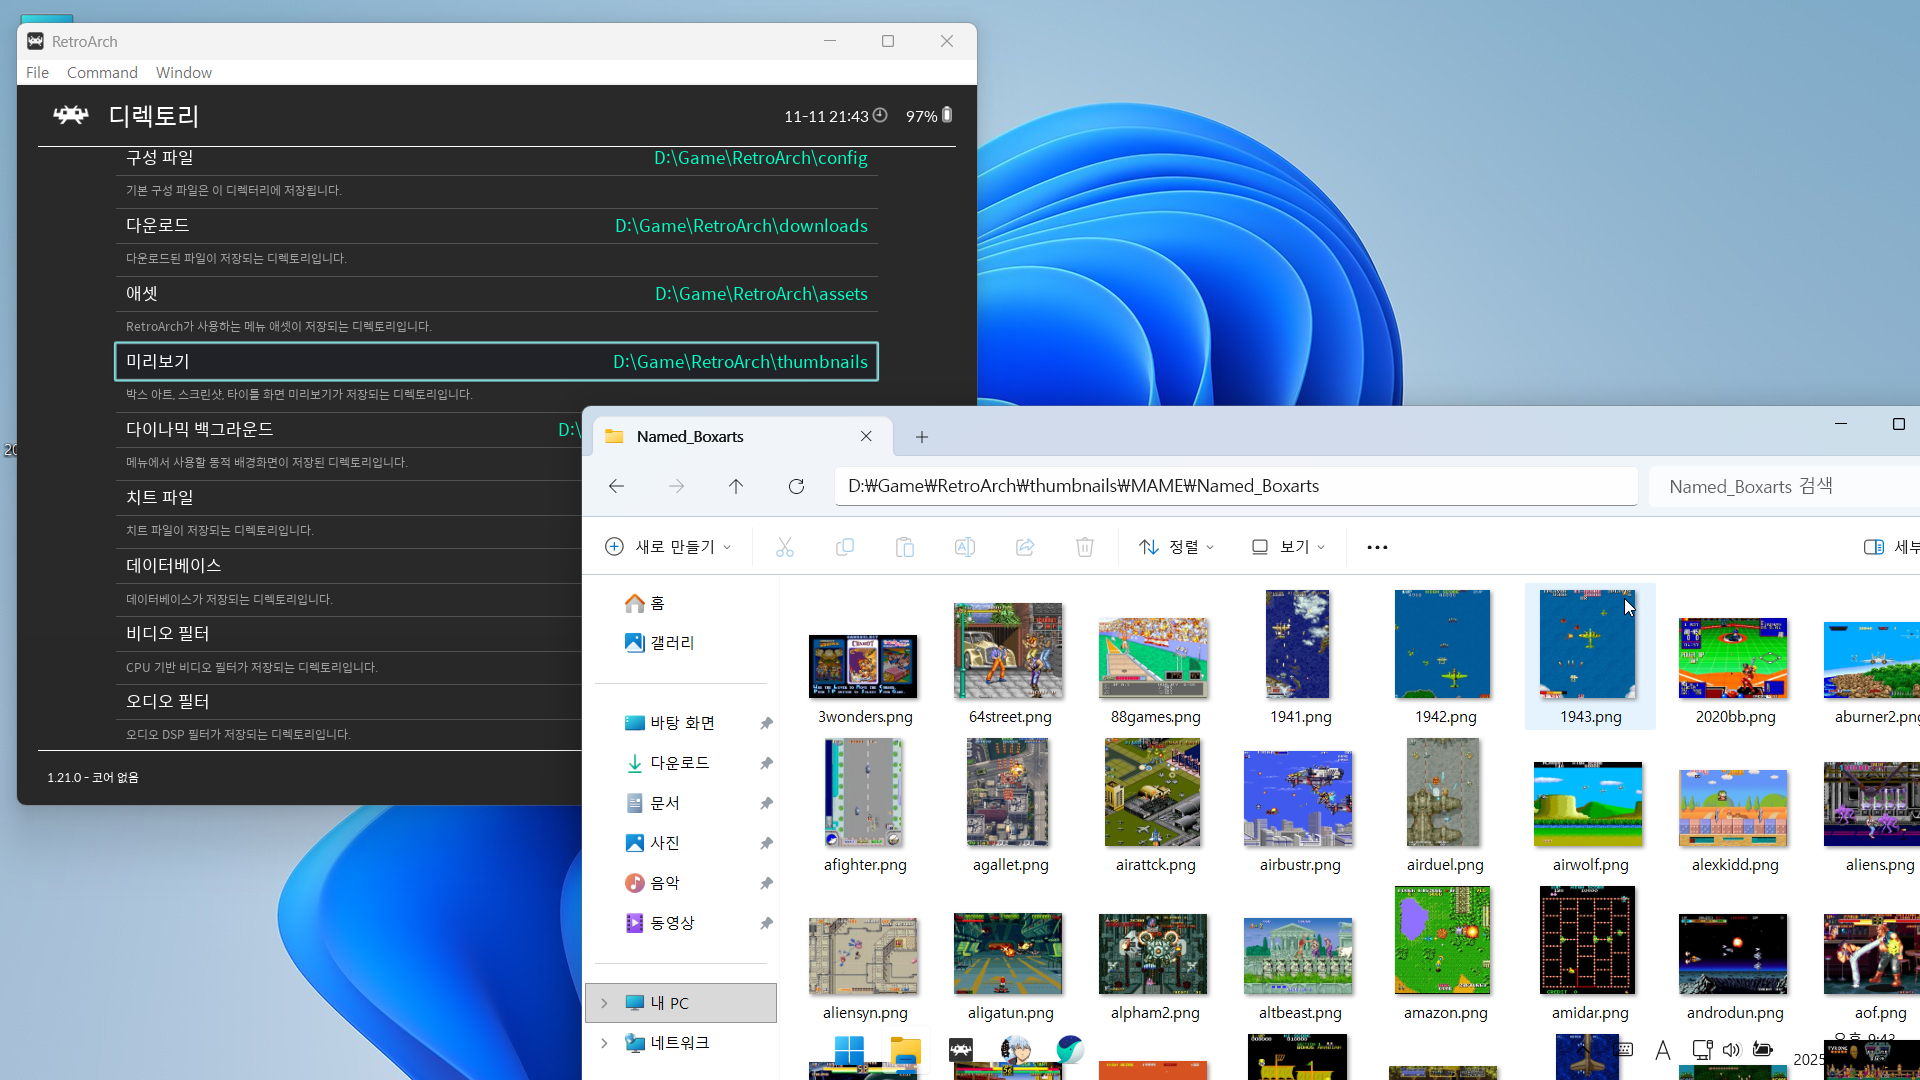Open the 보기 view dropdown
This screenshot has width=1920, height=1080.
tap(1288, 547)
